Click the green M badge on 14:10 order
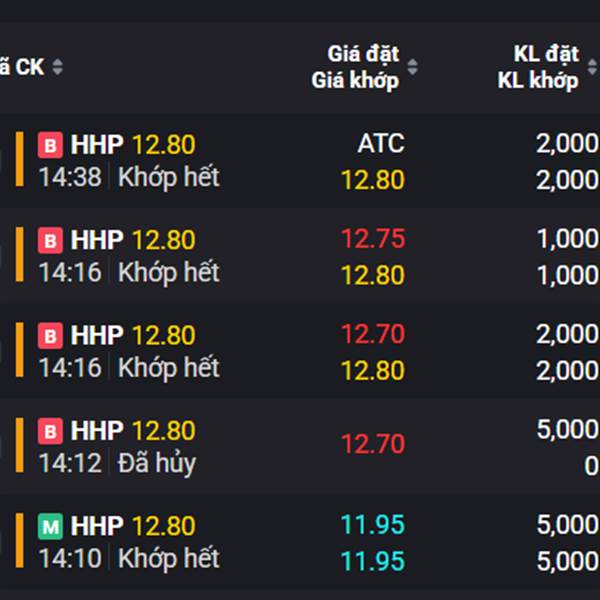The image size is (600, 600). point(50,526)
